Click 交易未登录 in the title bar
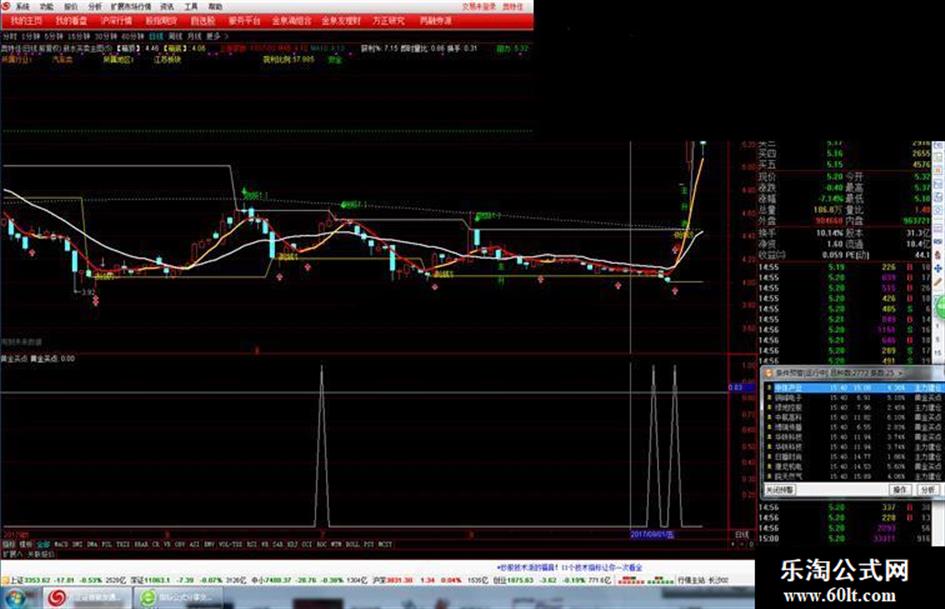 coord(479,7)
